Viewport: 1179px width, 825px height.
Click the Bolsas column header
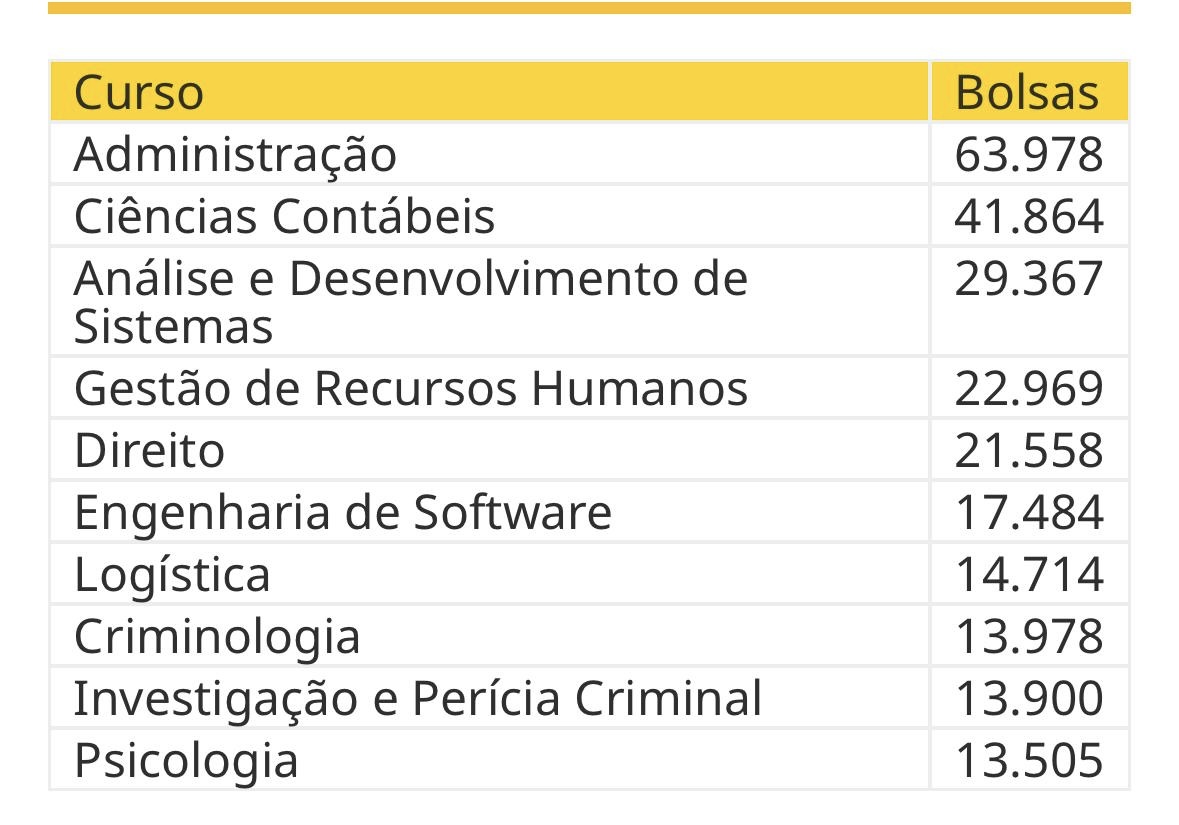(1027, 93)
